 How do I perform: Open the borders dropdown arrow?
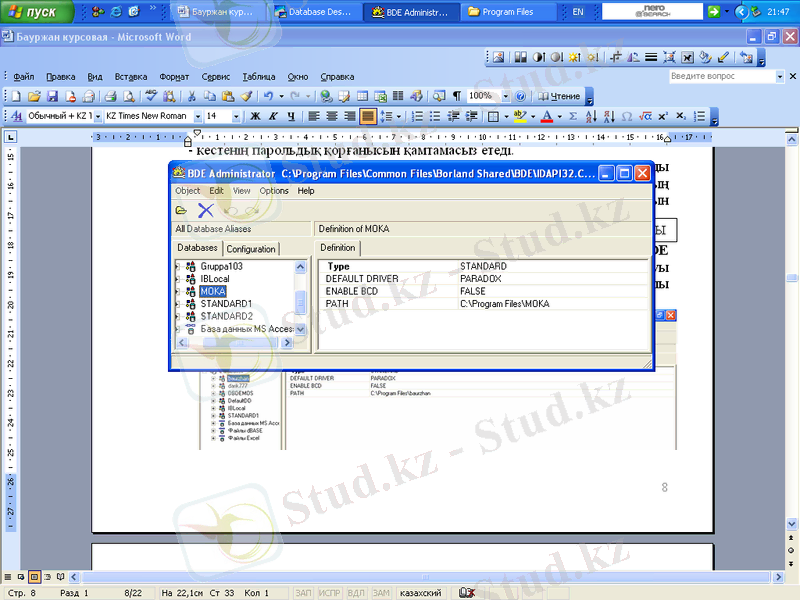(x=506, y=116)
